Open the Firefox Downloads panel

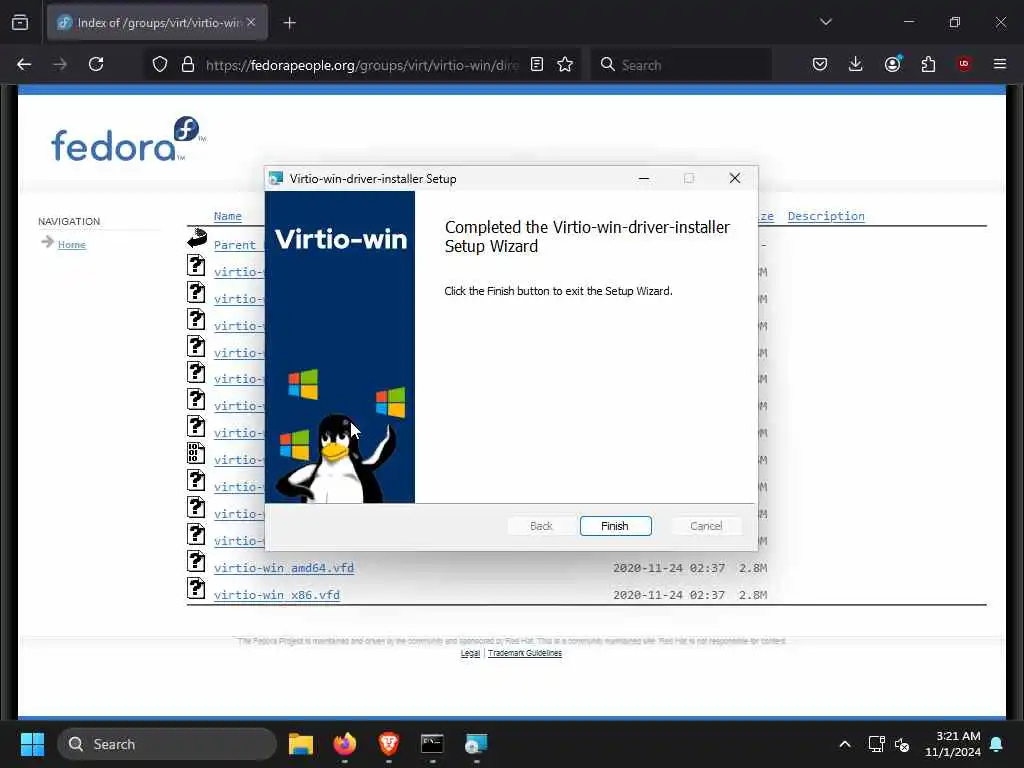[856, 64]
